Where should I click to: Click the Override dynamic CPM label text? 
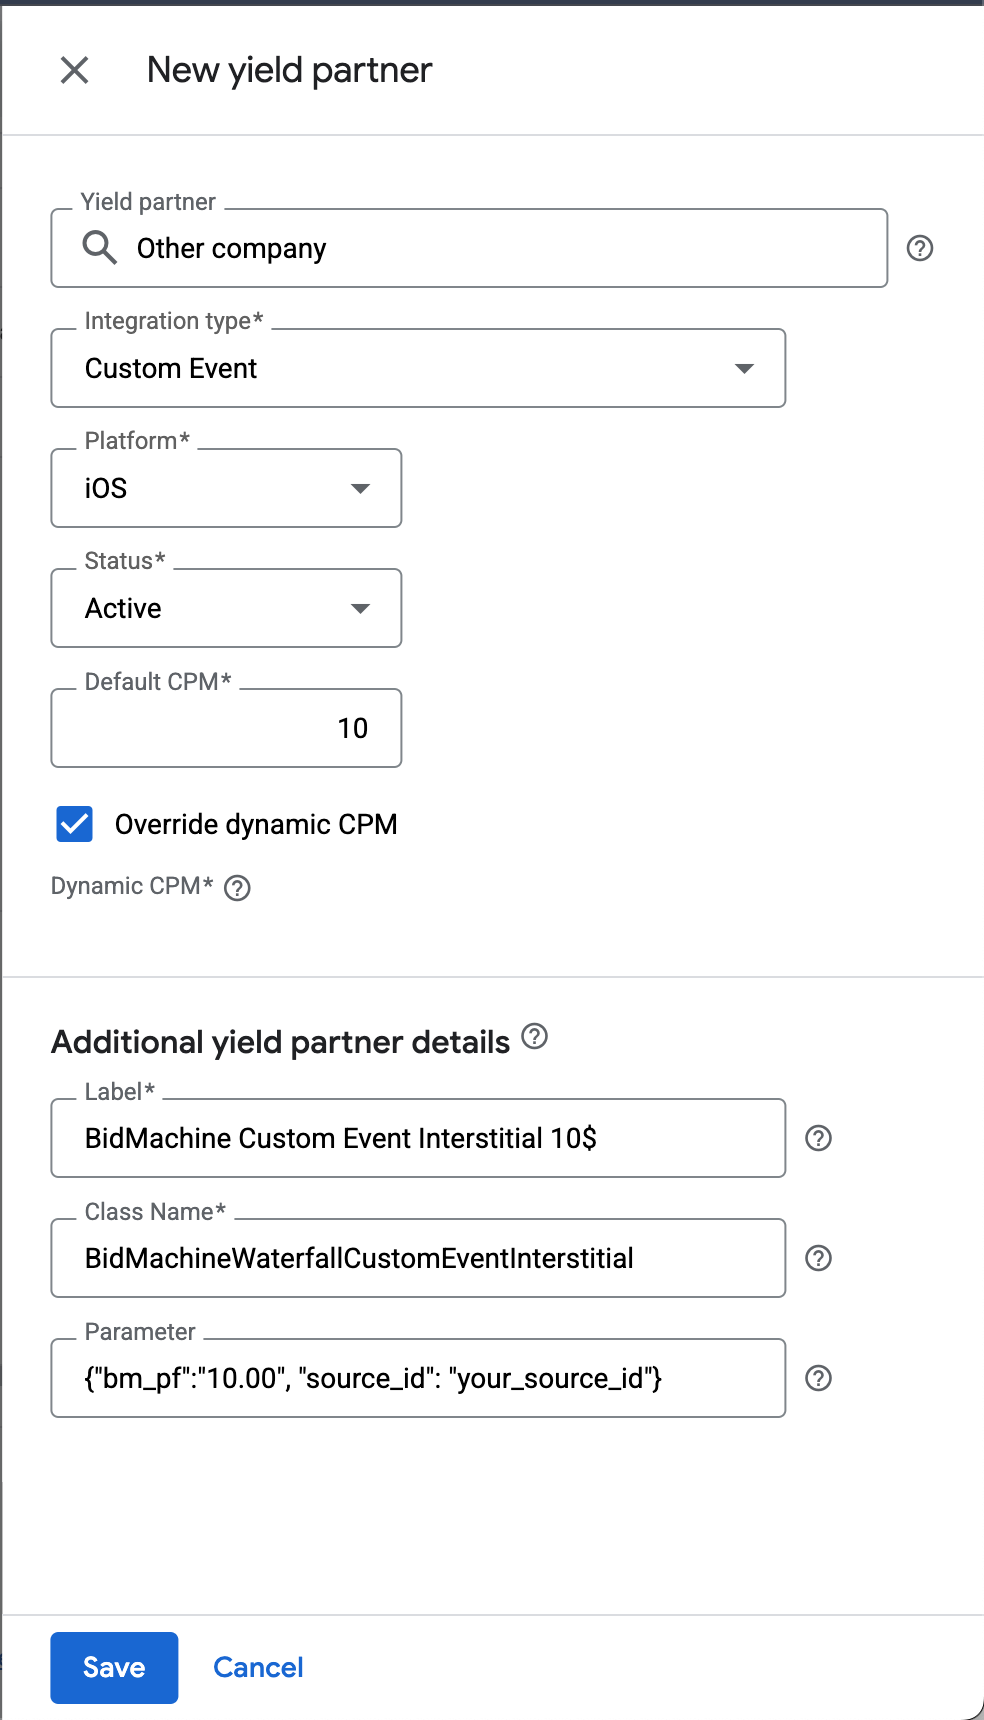(256, 824)
